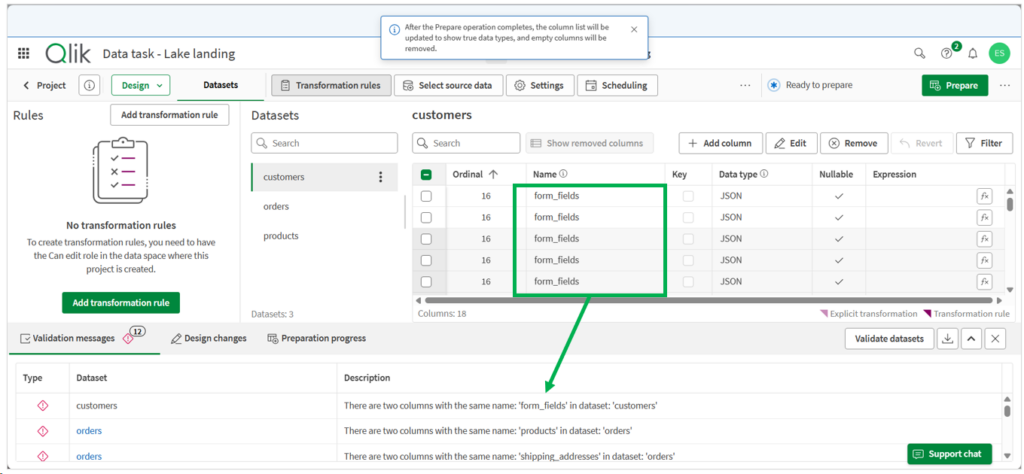This screenshot has width=1024, height=474.
Task: Click the columns table horizontal scrollbar
Action: pyautogui.click(x=708, y=300)
